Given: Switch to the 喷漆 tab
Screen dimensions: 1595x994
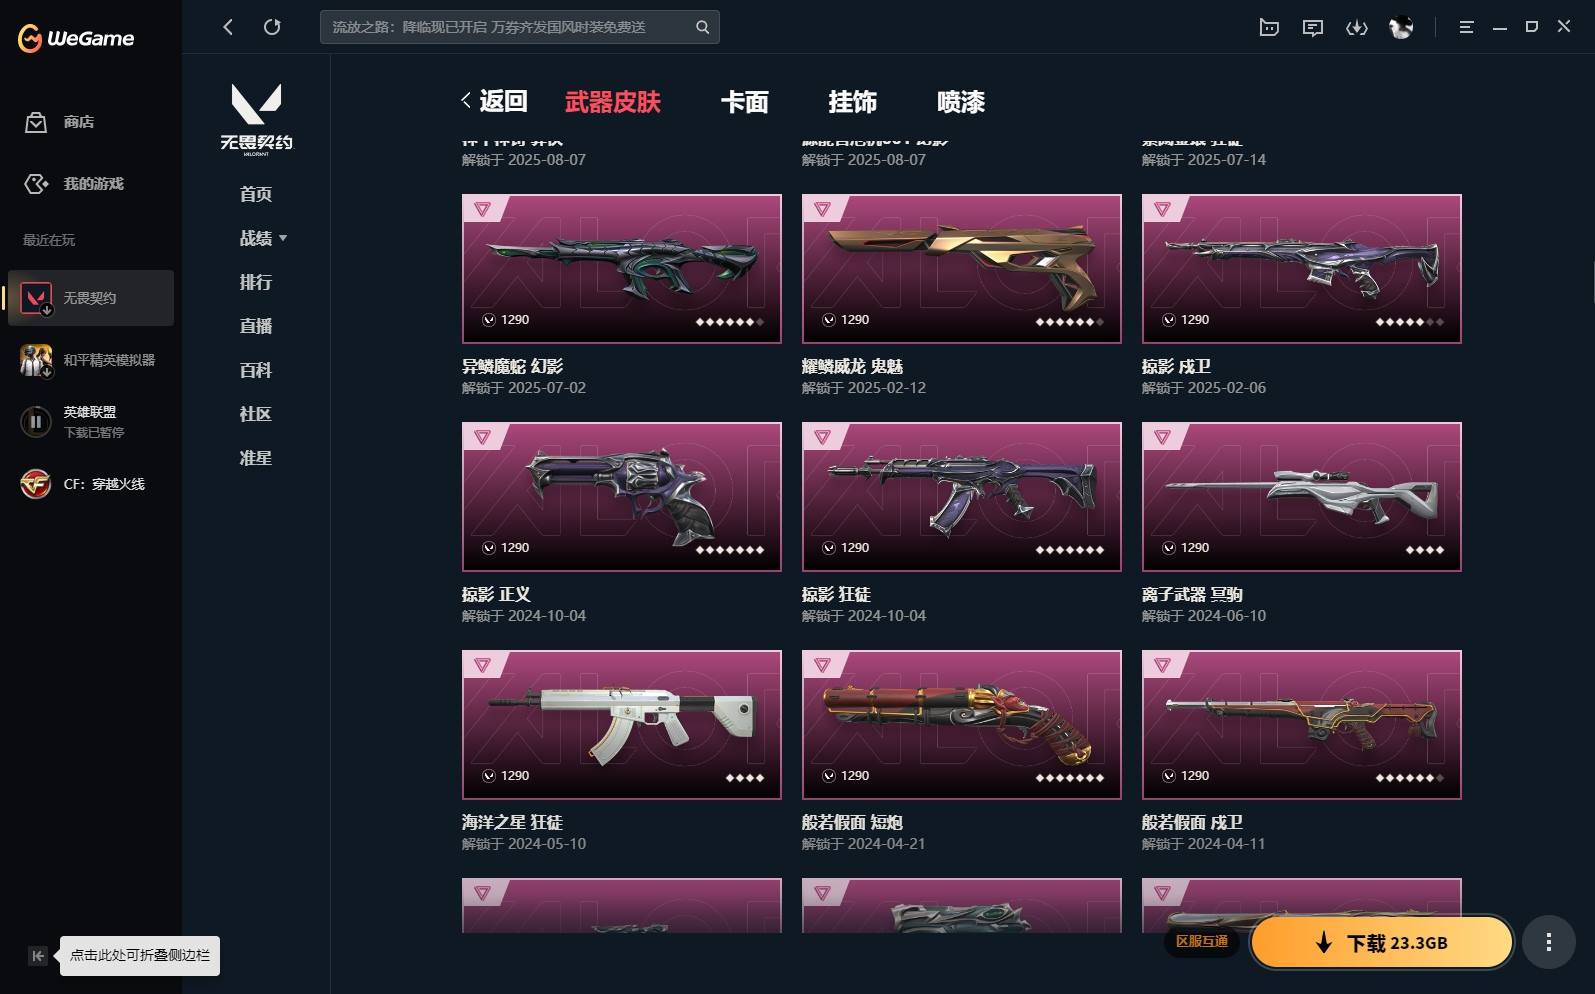Looking at the screenshot, I should coord(961,102).
